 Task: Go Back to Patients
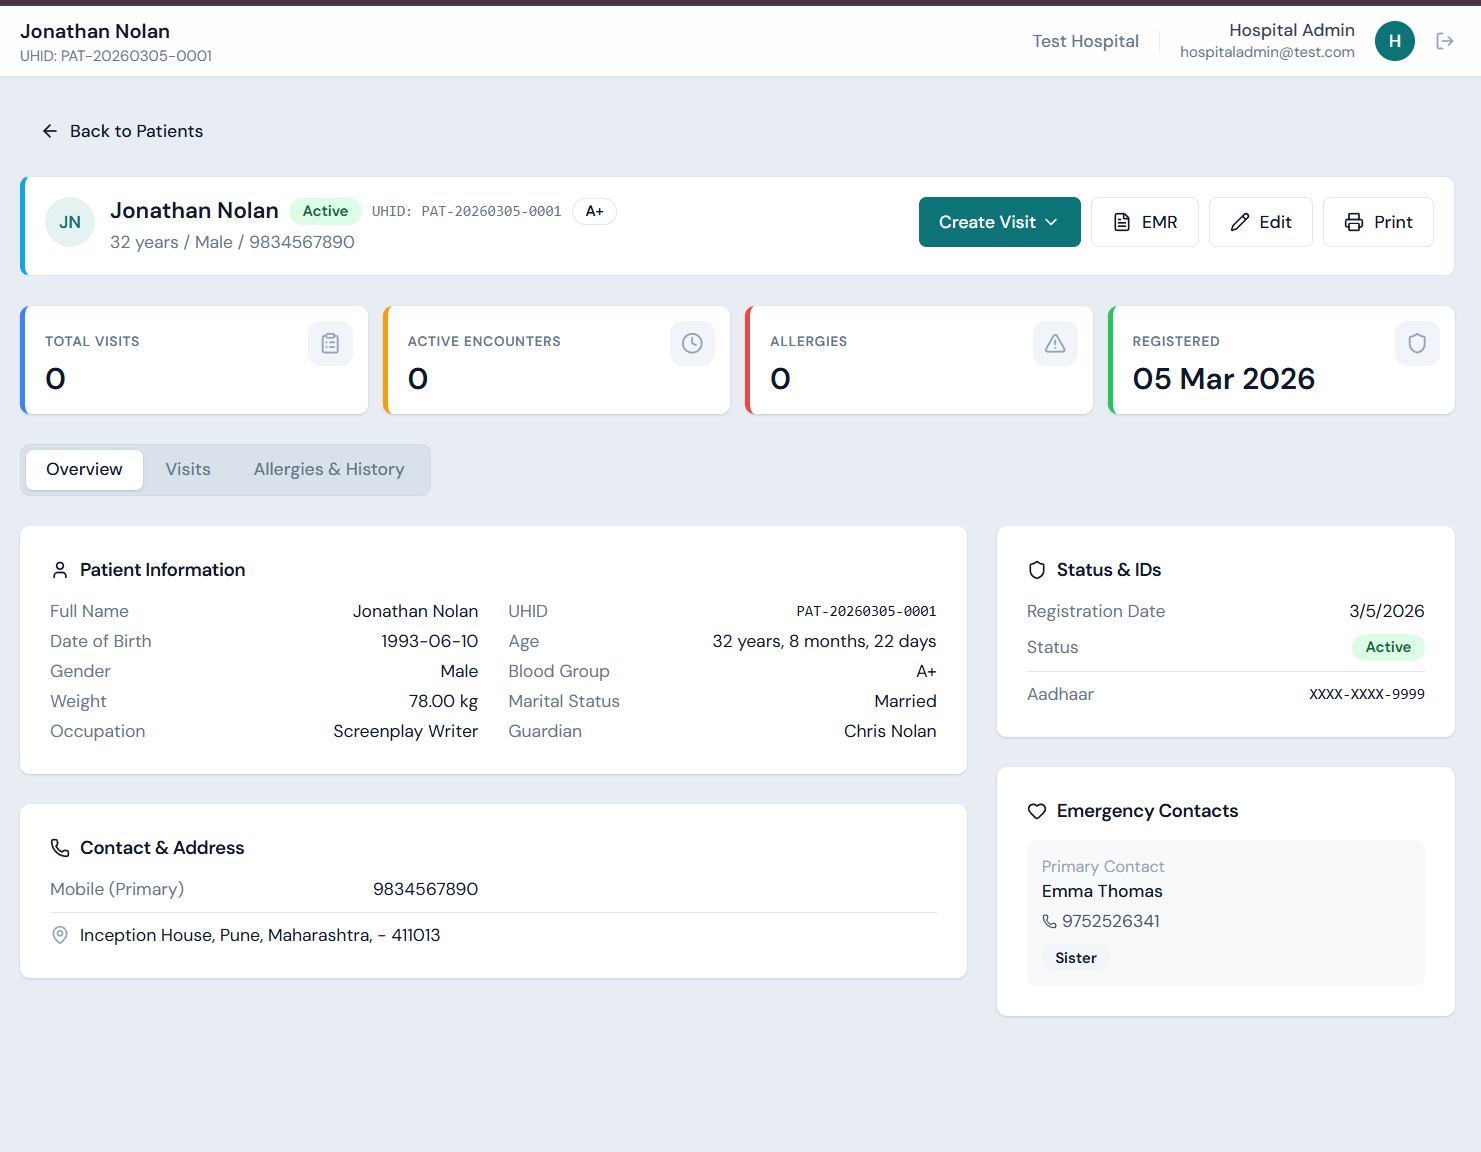[x=122, y=131]
